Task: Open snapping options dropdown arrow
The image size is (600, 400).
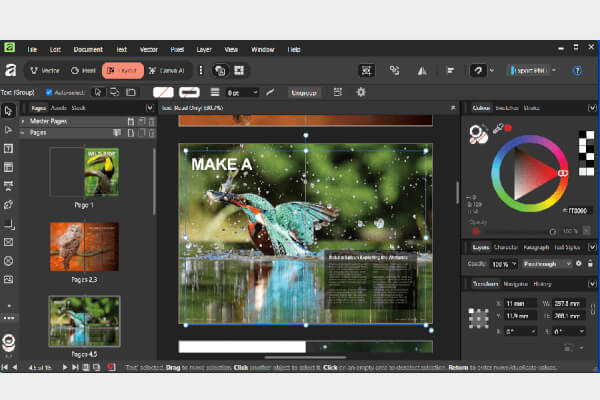Action: click(x=492, y=70)
